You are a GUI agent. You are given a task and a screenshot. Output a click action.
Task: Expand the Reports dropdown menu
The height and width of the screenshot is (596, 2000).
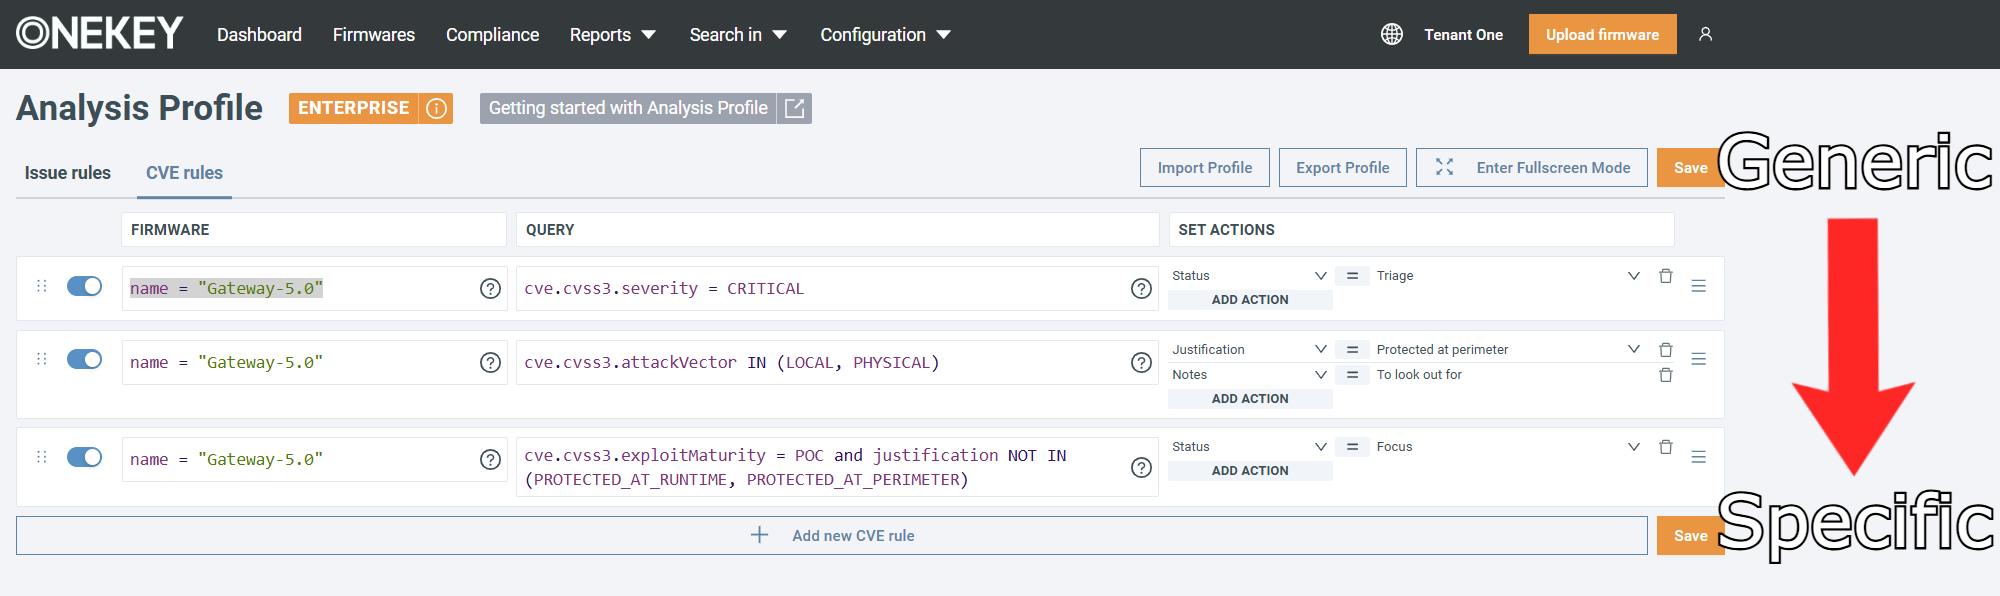[x=612, y=35]
